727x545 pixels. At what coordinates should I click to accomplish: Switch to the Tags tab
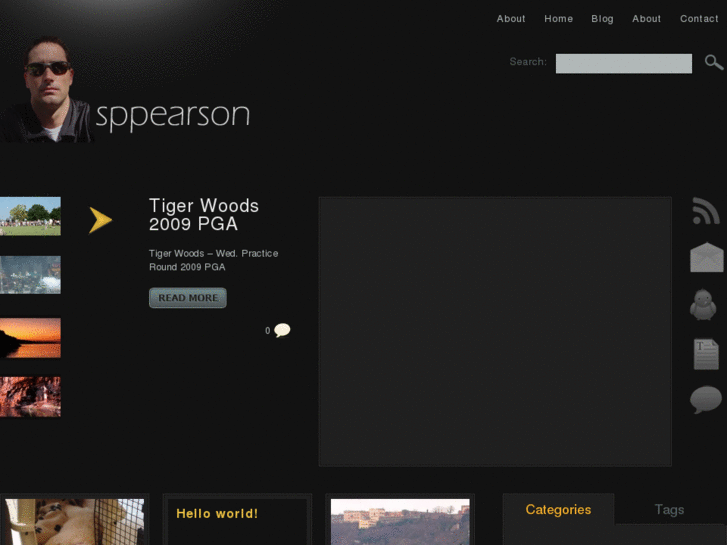(669, 510)
